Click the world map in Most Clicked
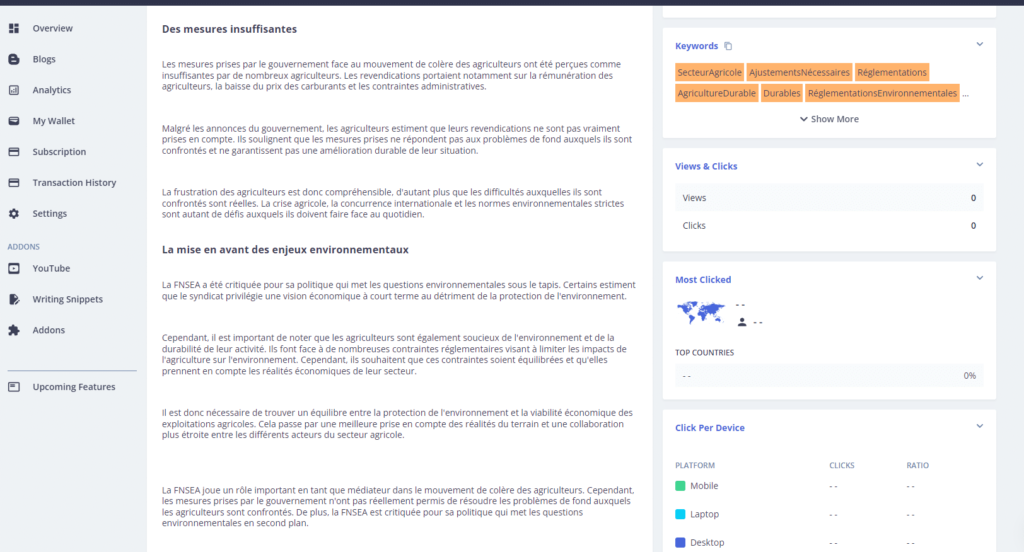This screenshot has width=1024, height=552. pos(701,312)
